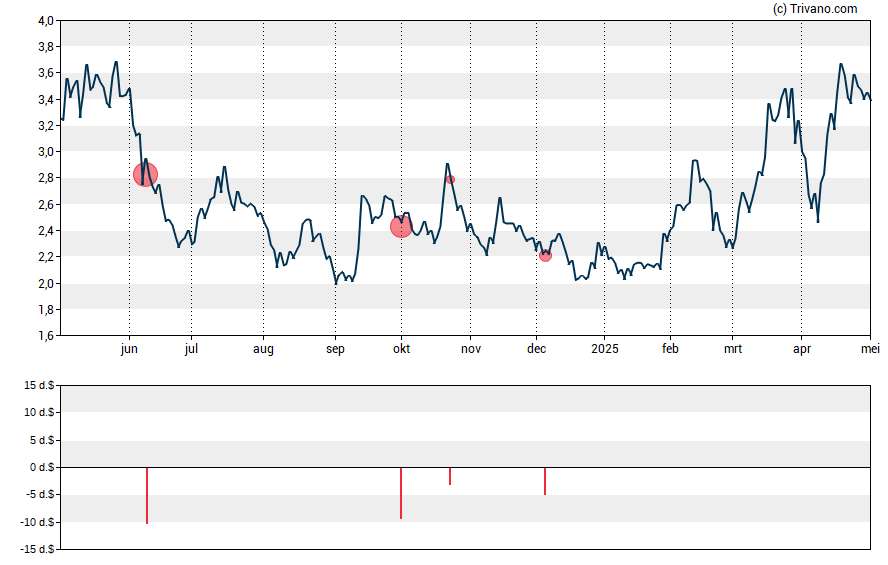888x565 pixels.
Task: Click the October red bar in lower chart
Action: click(401, 493)
